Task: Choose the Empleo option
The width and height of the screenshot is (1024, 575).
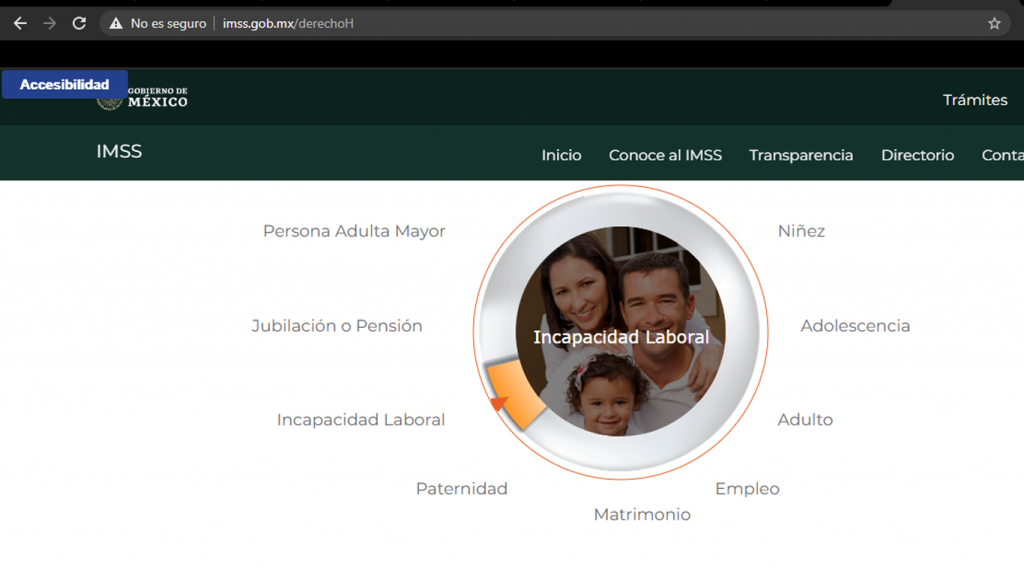Action: [x=747, y=489]
